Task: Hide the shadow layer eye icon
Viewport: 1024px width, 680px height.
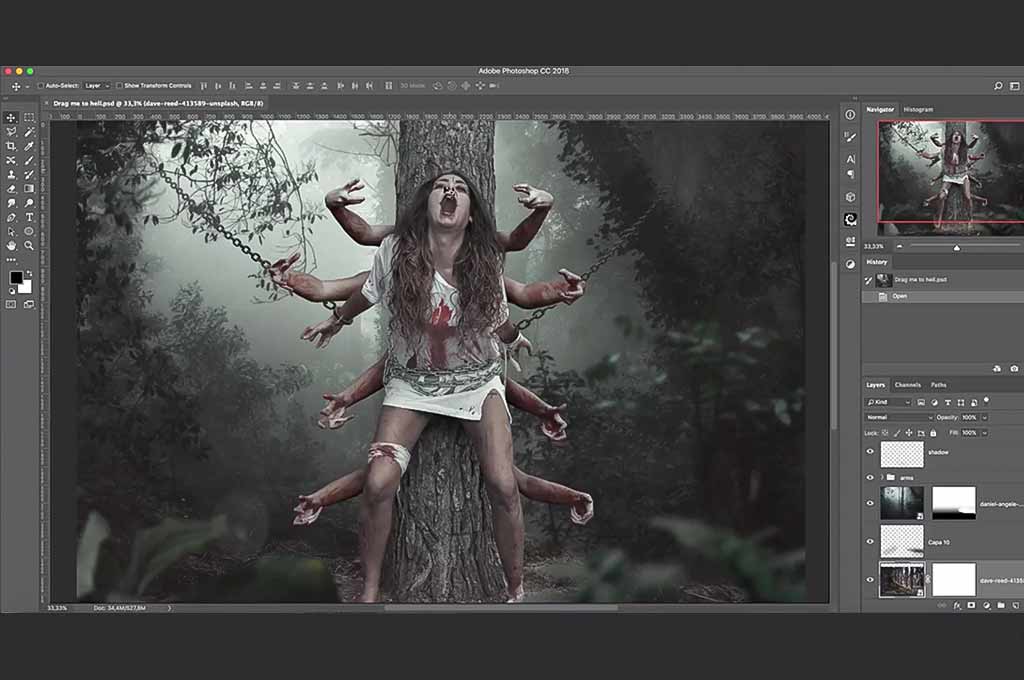Action: click(x=870, y=451)
